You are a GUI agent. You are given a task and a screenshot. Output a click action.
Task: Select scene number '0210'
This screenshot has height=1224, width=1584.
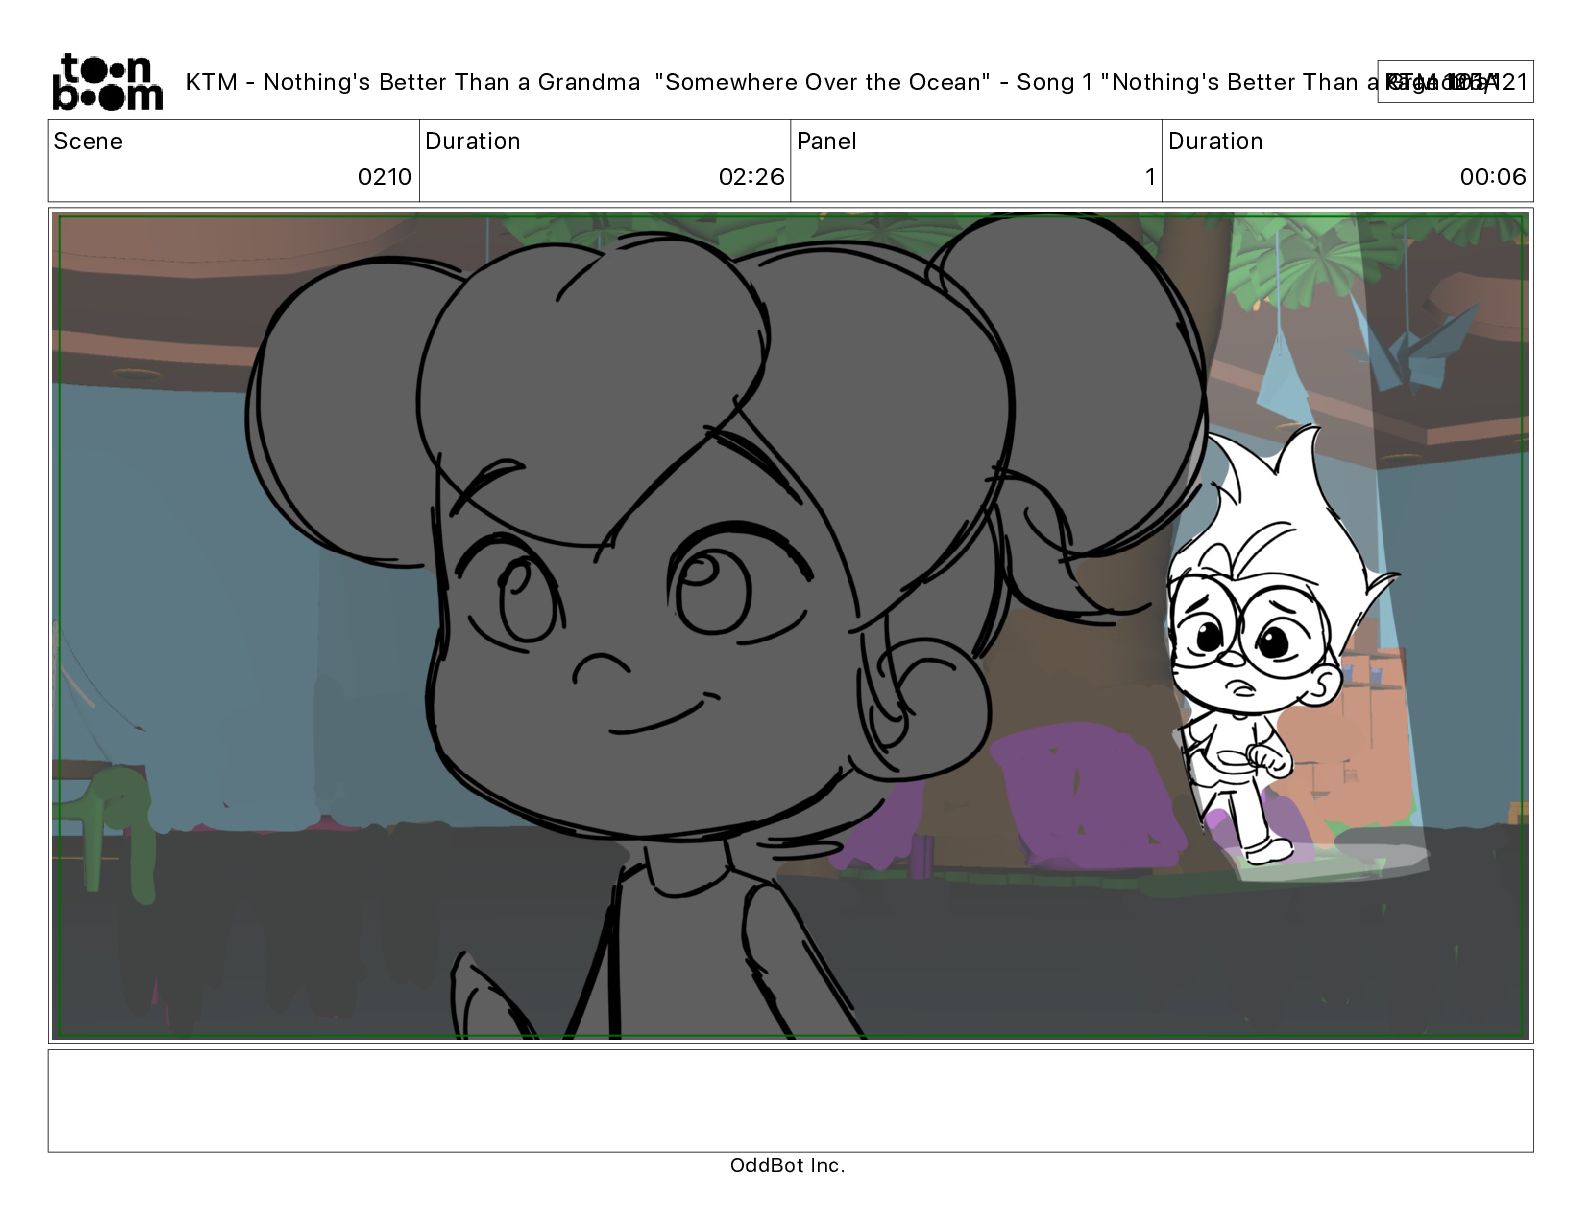click(x=385, y=177)
